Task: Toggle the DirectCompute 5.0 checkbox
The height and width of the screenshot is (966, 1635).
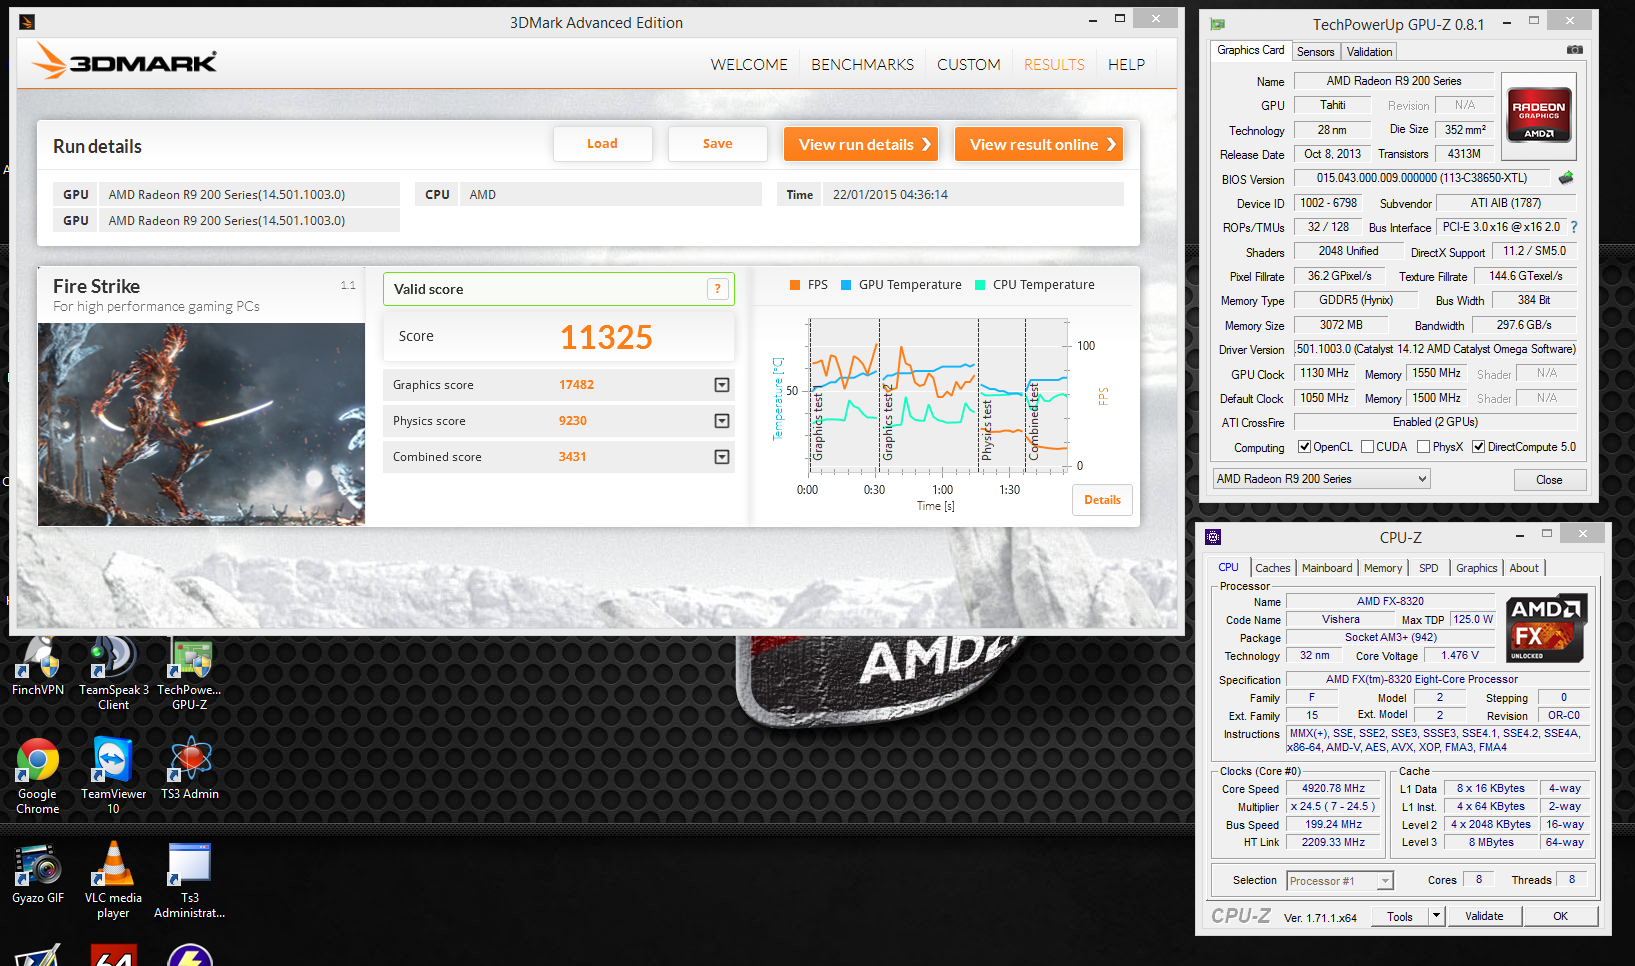Action: click(x=1478, y=447)
